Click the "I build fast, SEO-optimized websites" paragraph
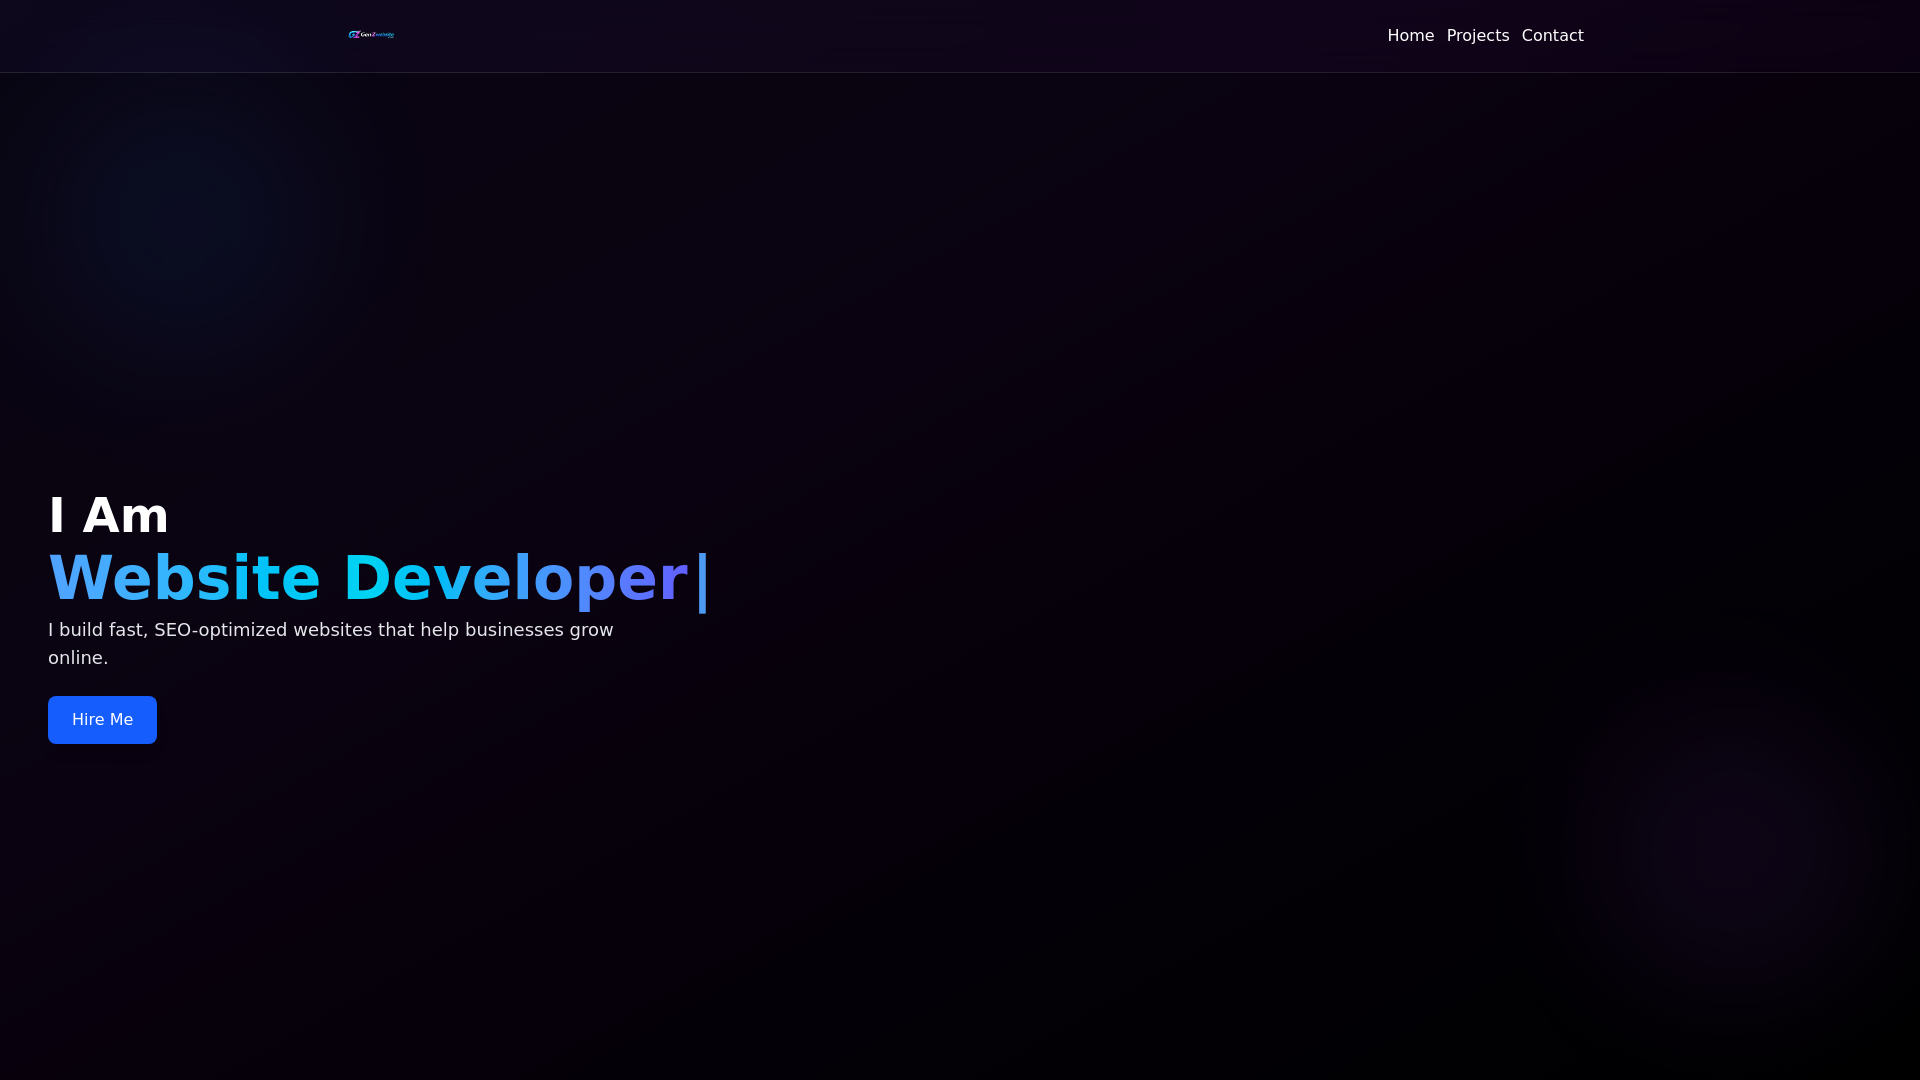 pos(331,644)
